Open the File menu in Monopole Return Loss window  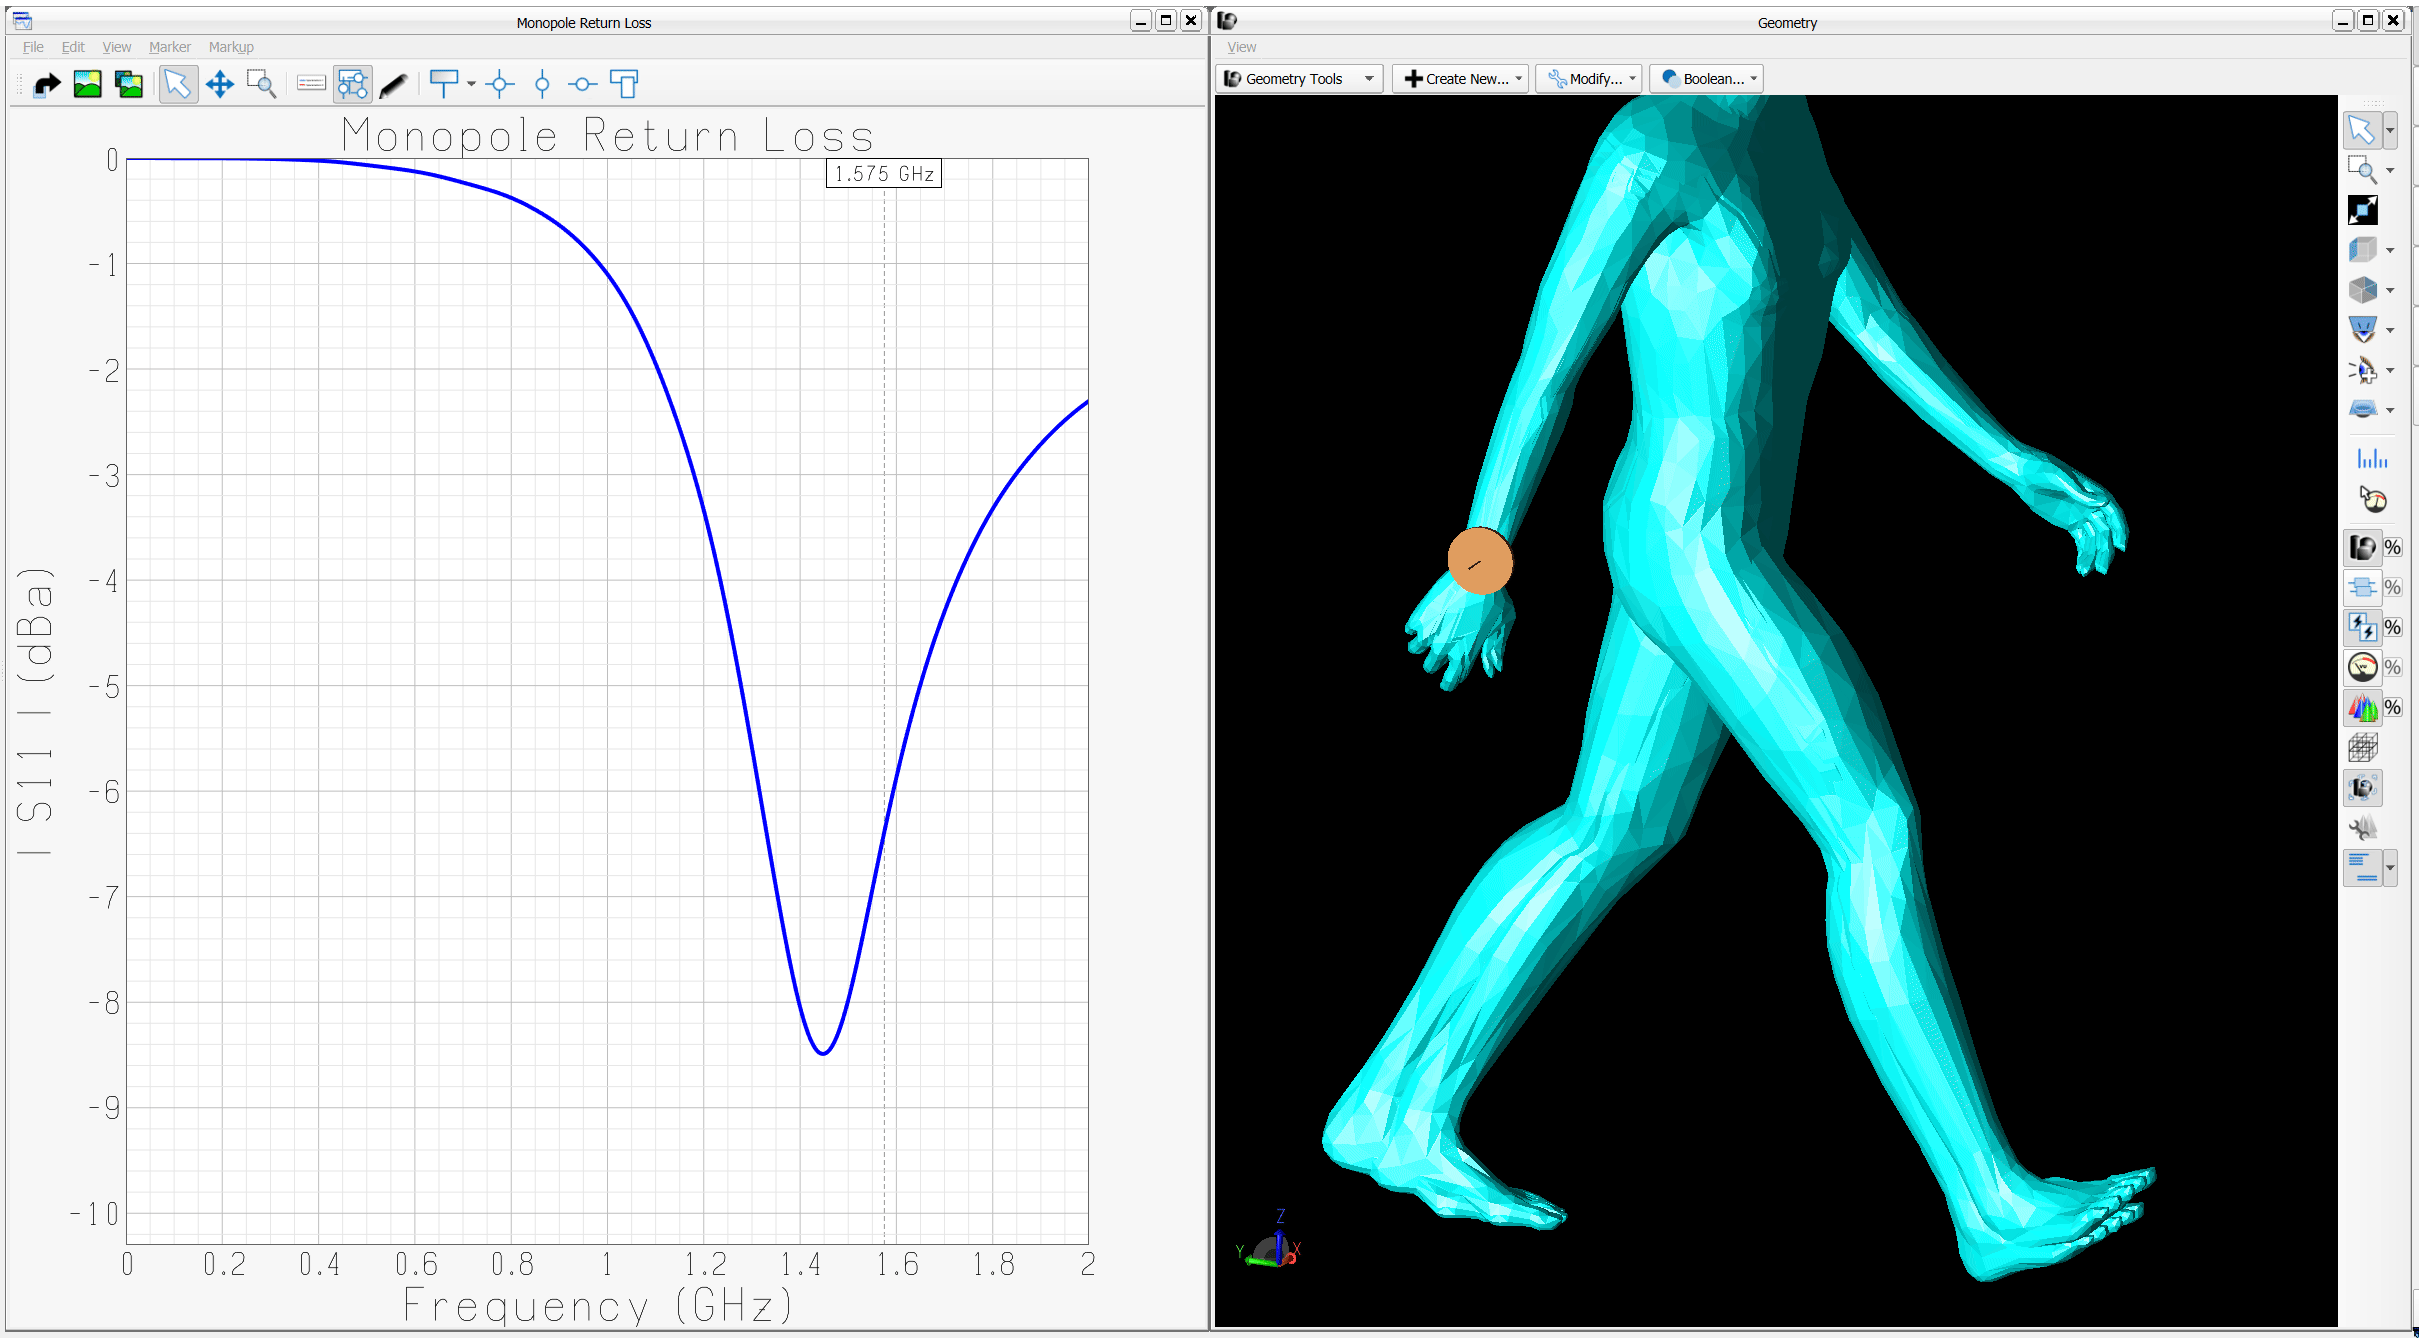point(33,47)
